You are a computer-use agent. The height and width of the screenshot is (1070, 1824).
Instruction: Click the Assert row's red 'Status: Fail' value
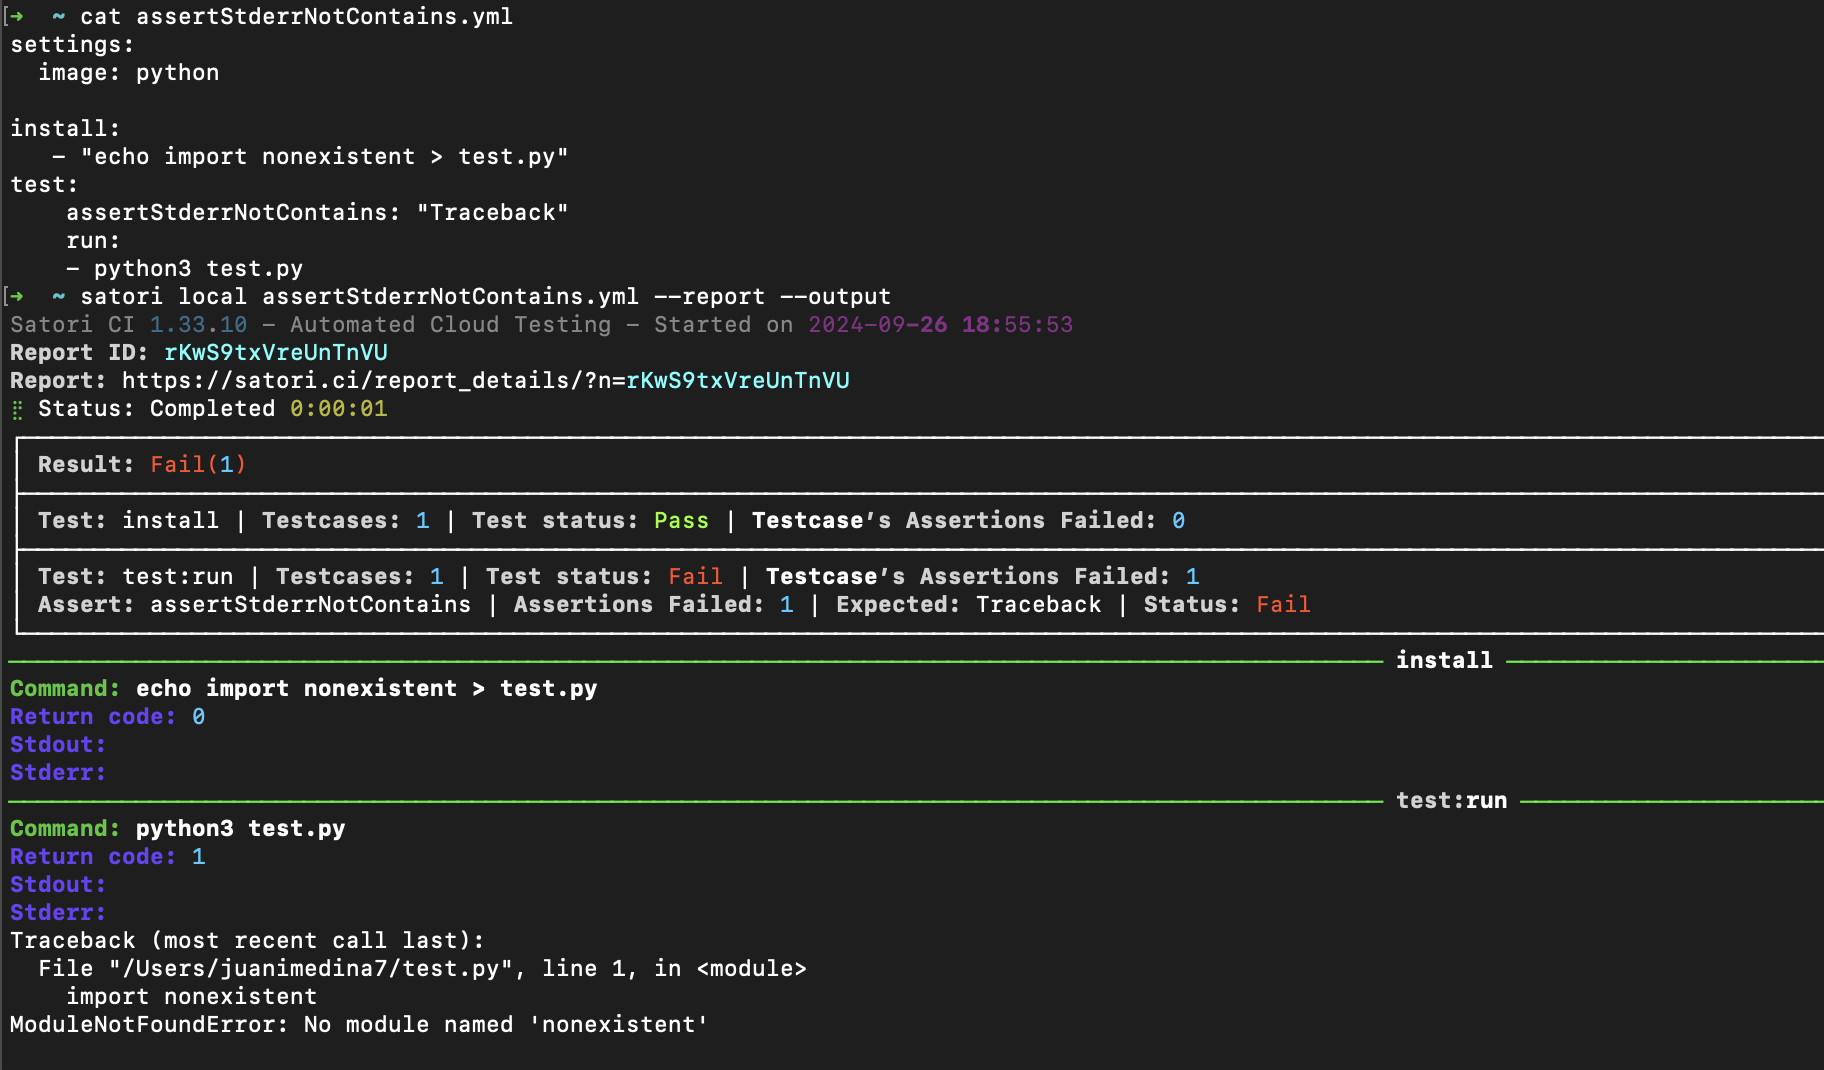[1283, 605]
